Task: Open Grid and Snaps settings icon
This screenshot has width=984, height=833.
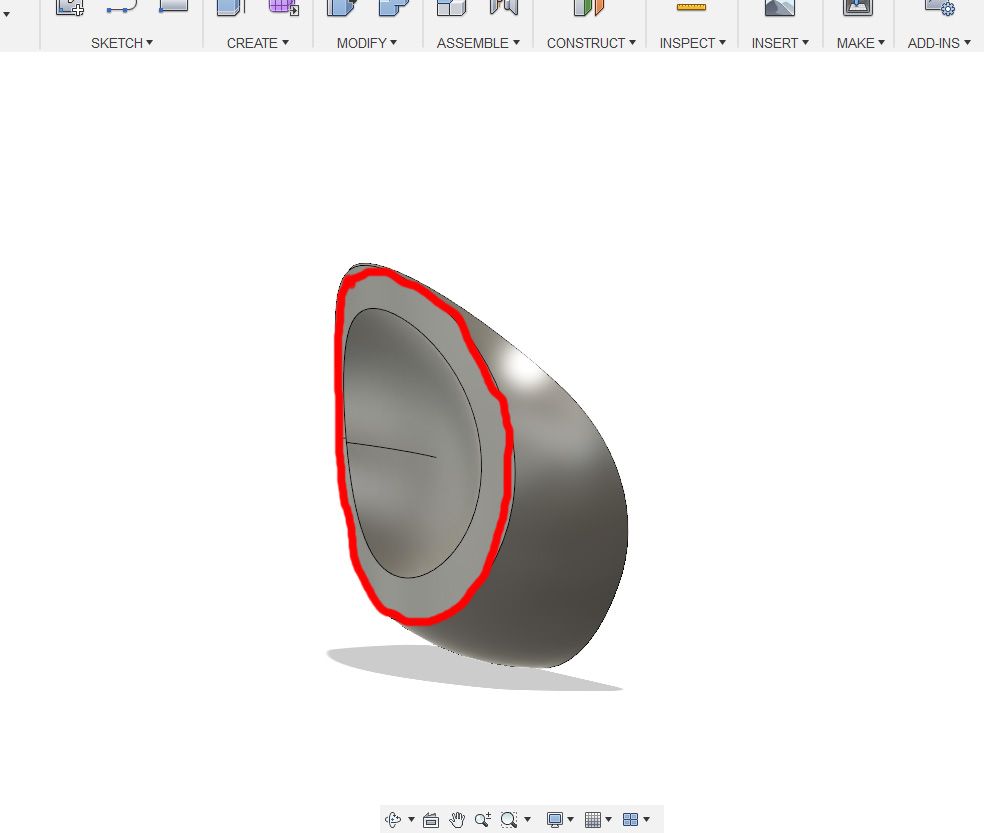Action: pyautogui.click(x=592, y=819)
